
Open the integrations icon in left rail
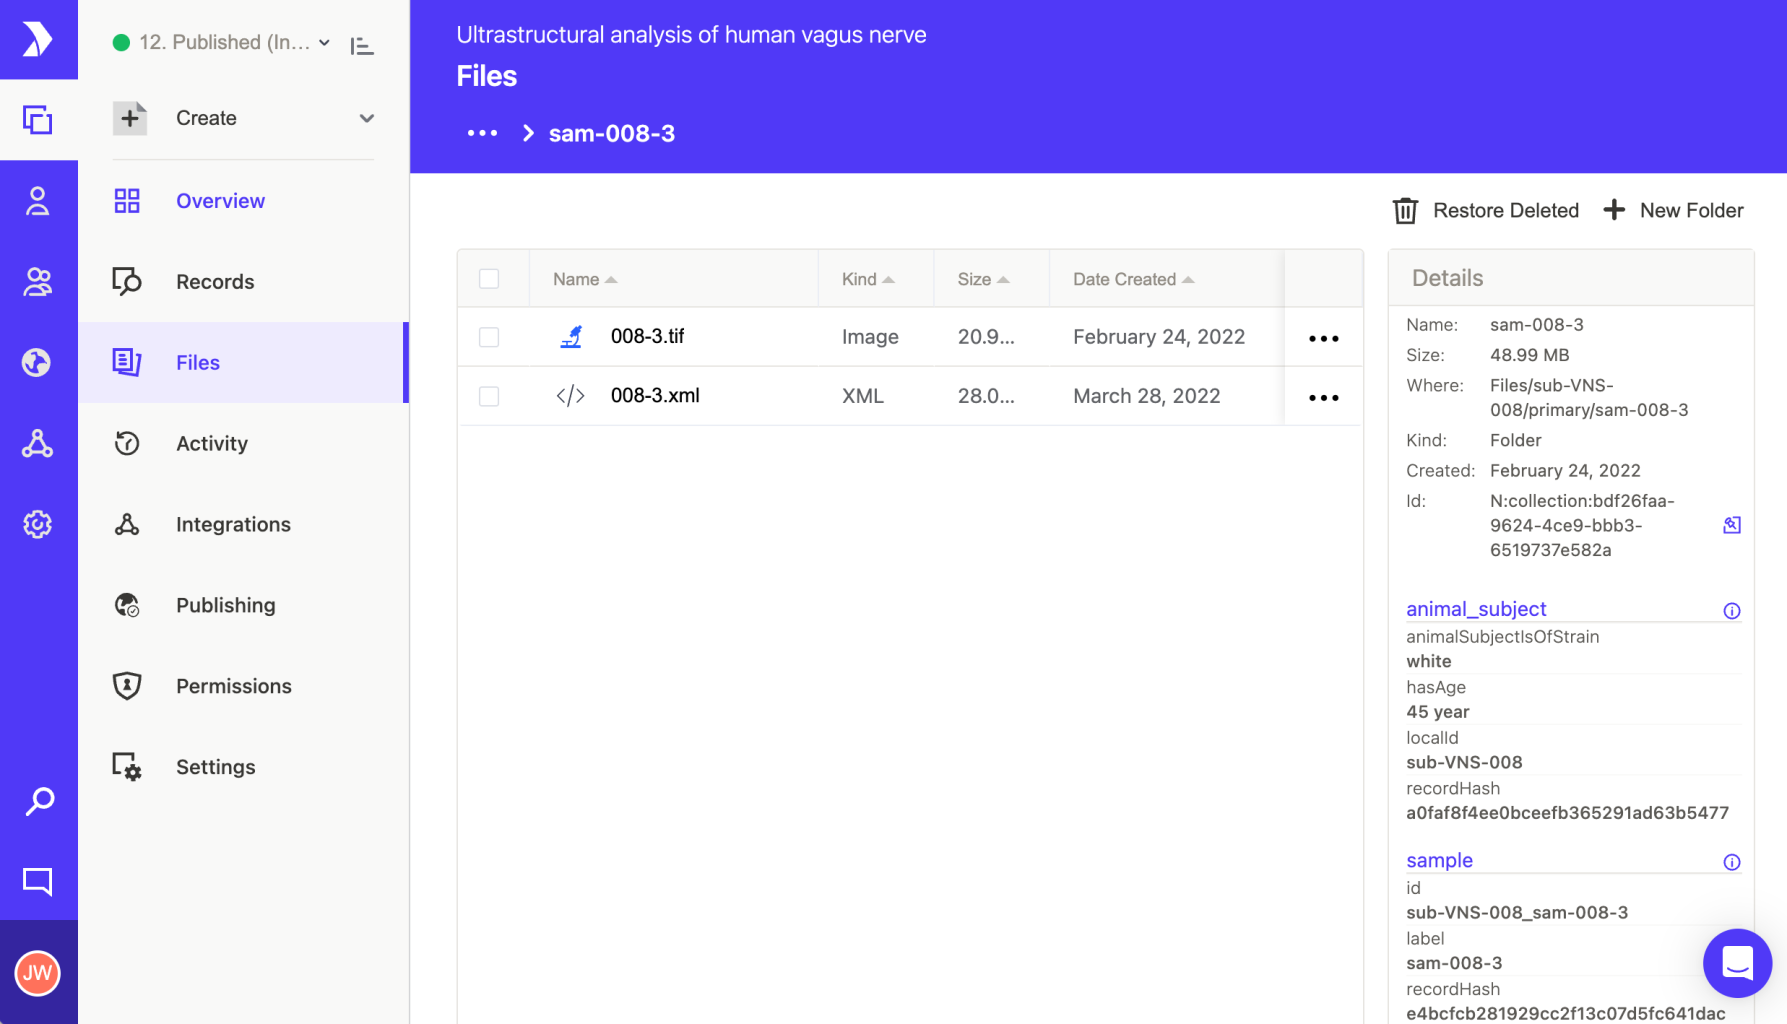pos(38,443)
